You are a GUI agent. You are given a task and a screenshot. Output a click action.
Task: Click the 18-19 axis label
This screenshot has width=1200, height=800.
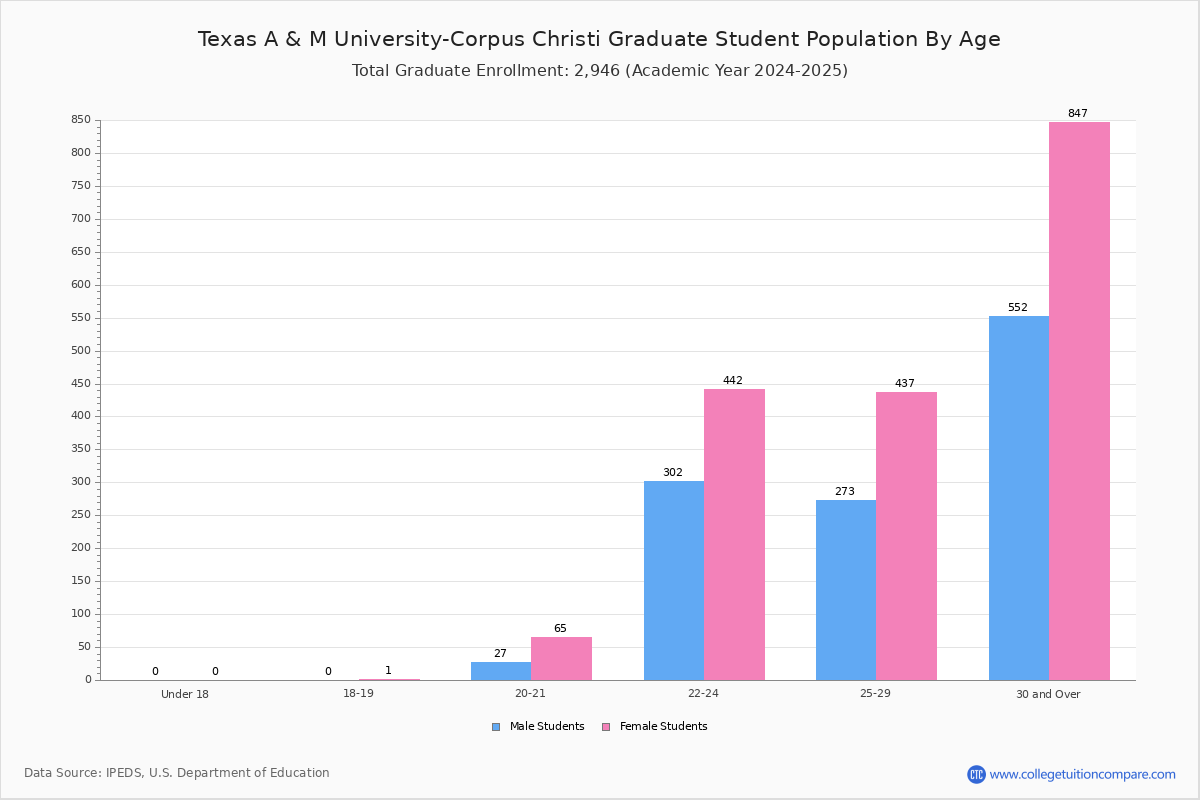pos(358,694)
